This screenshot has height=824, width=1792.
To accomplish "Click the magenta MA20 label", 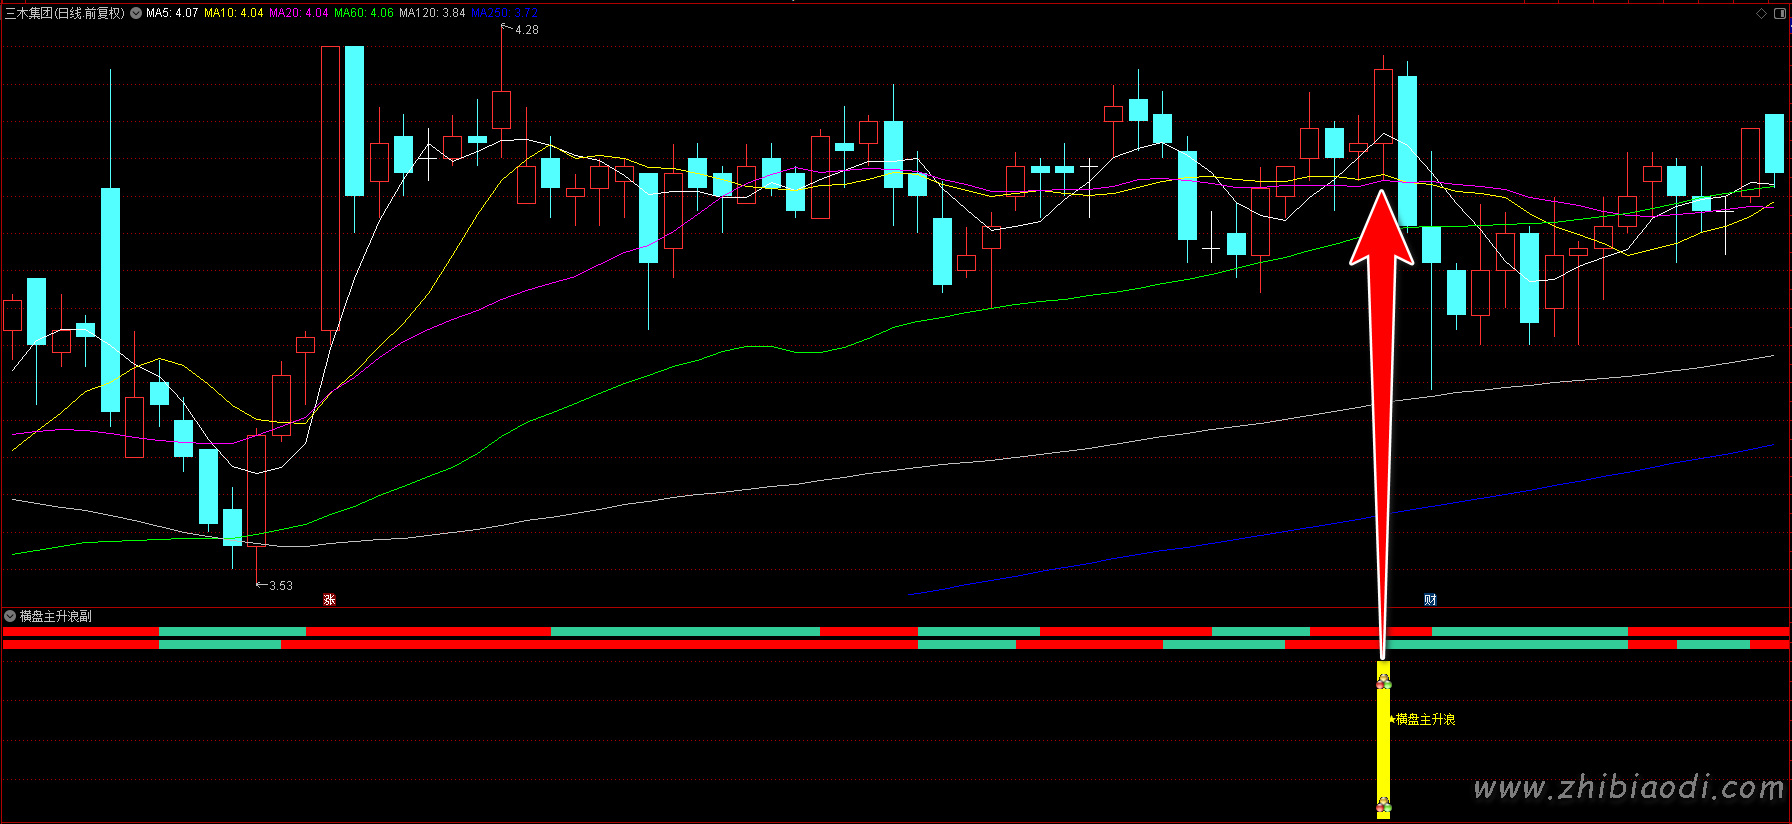I will 299,13.
